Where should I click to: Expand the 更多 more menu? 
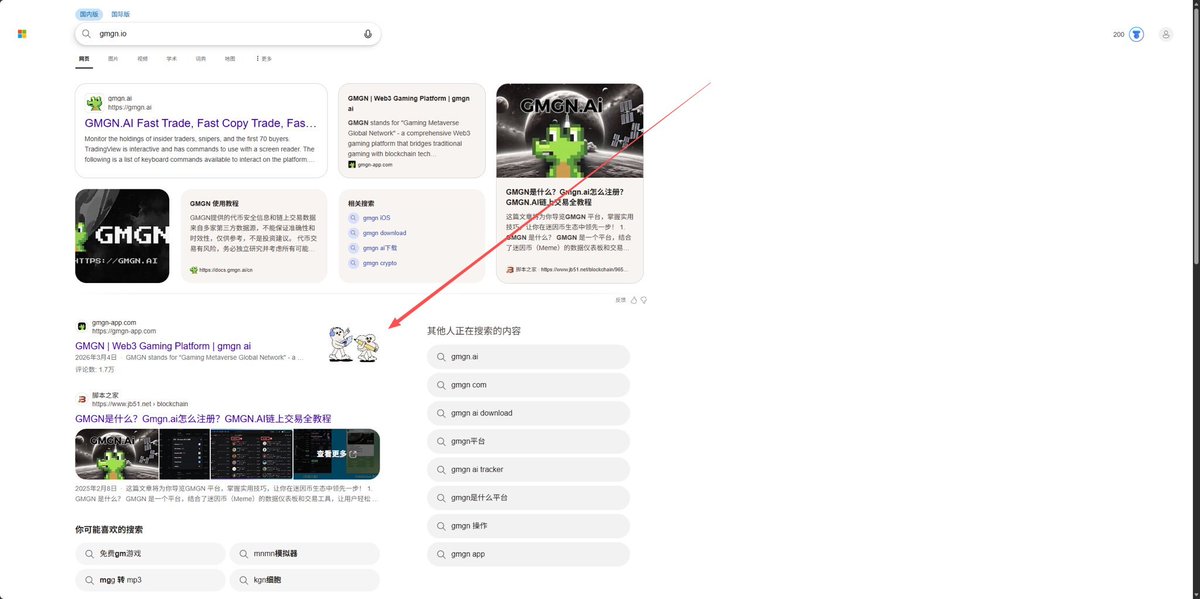pos(264,59)
